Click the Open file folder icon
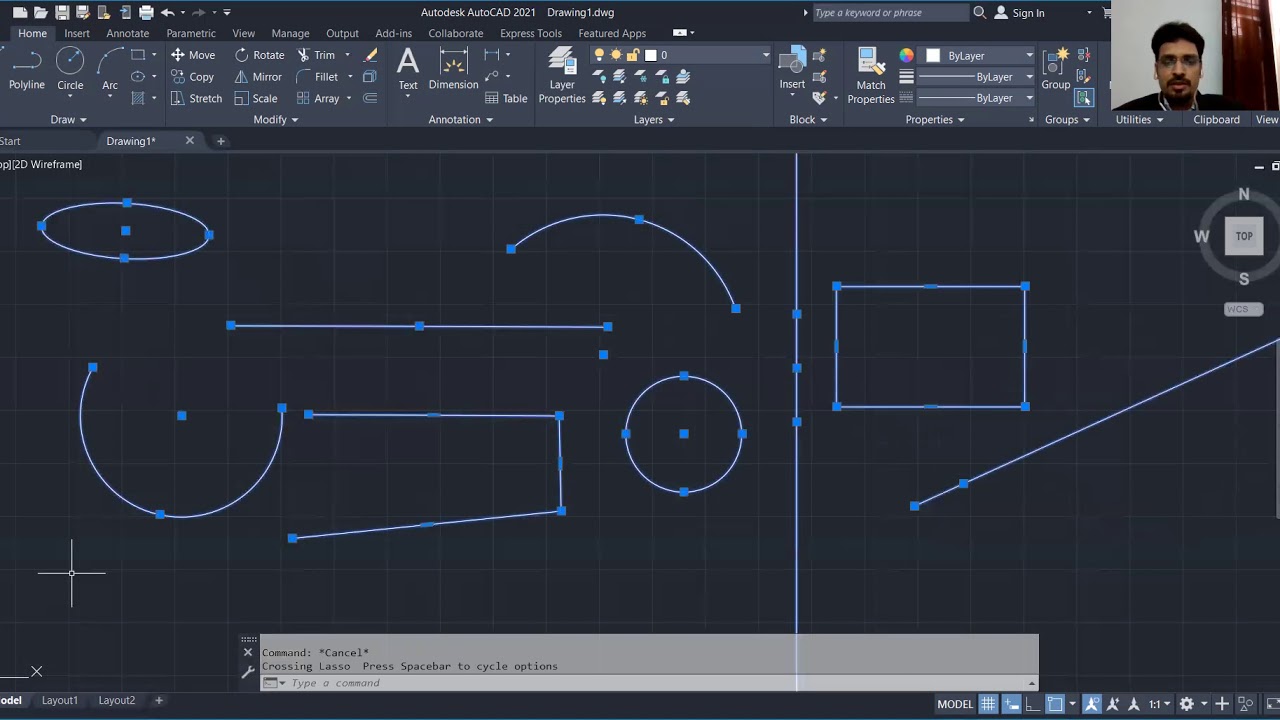 41,12
